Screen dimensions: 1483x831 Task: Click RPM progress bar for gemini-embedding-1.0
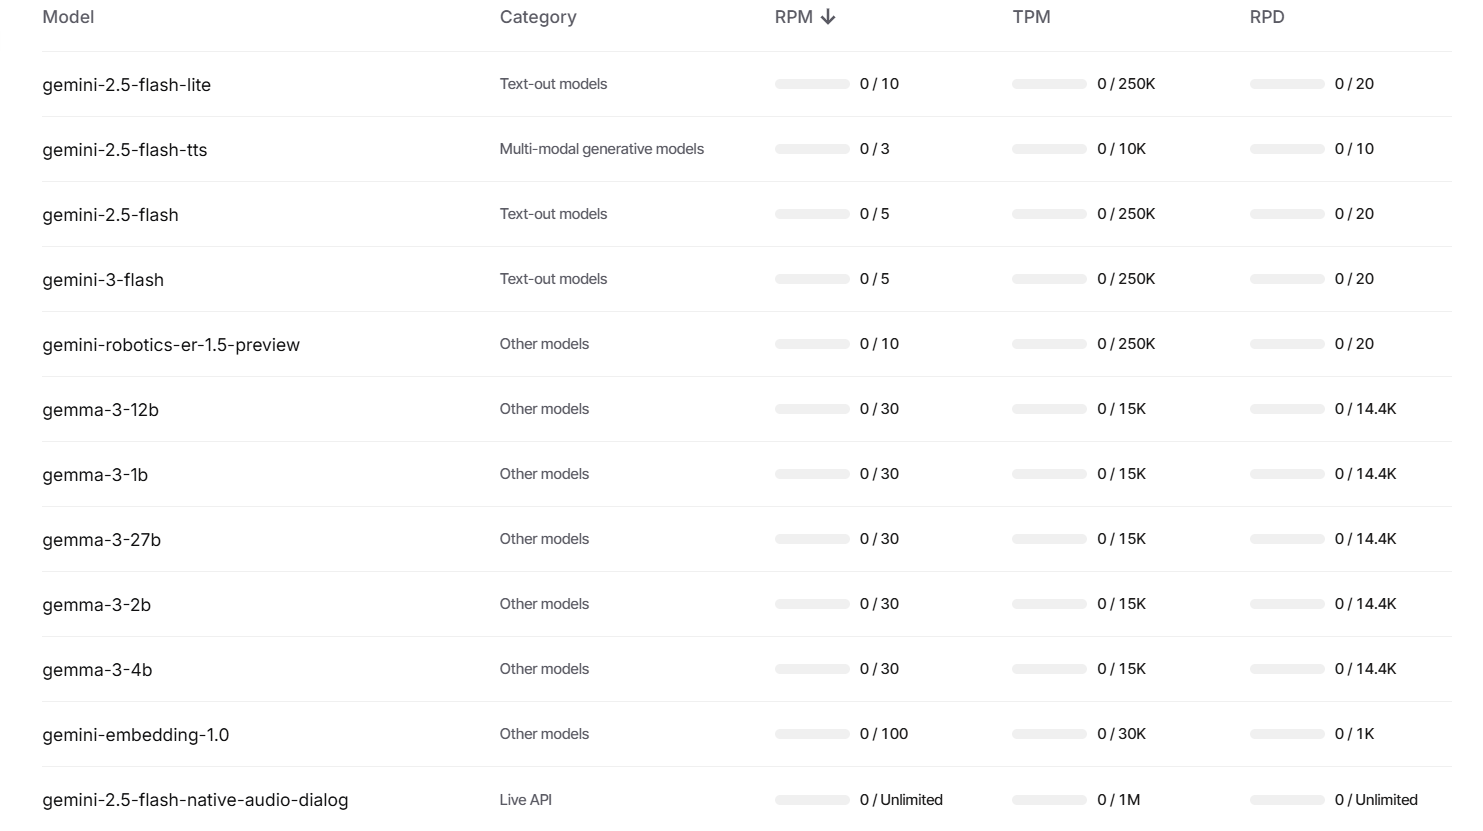(812, 734)
